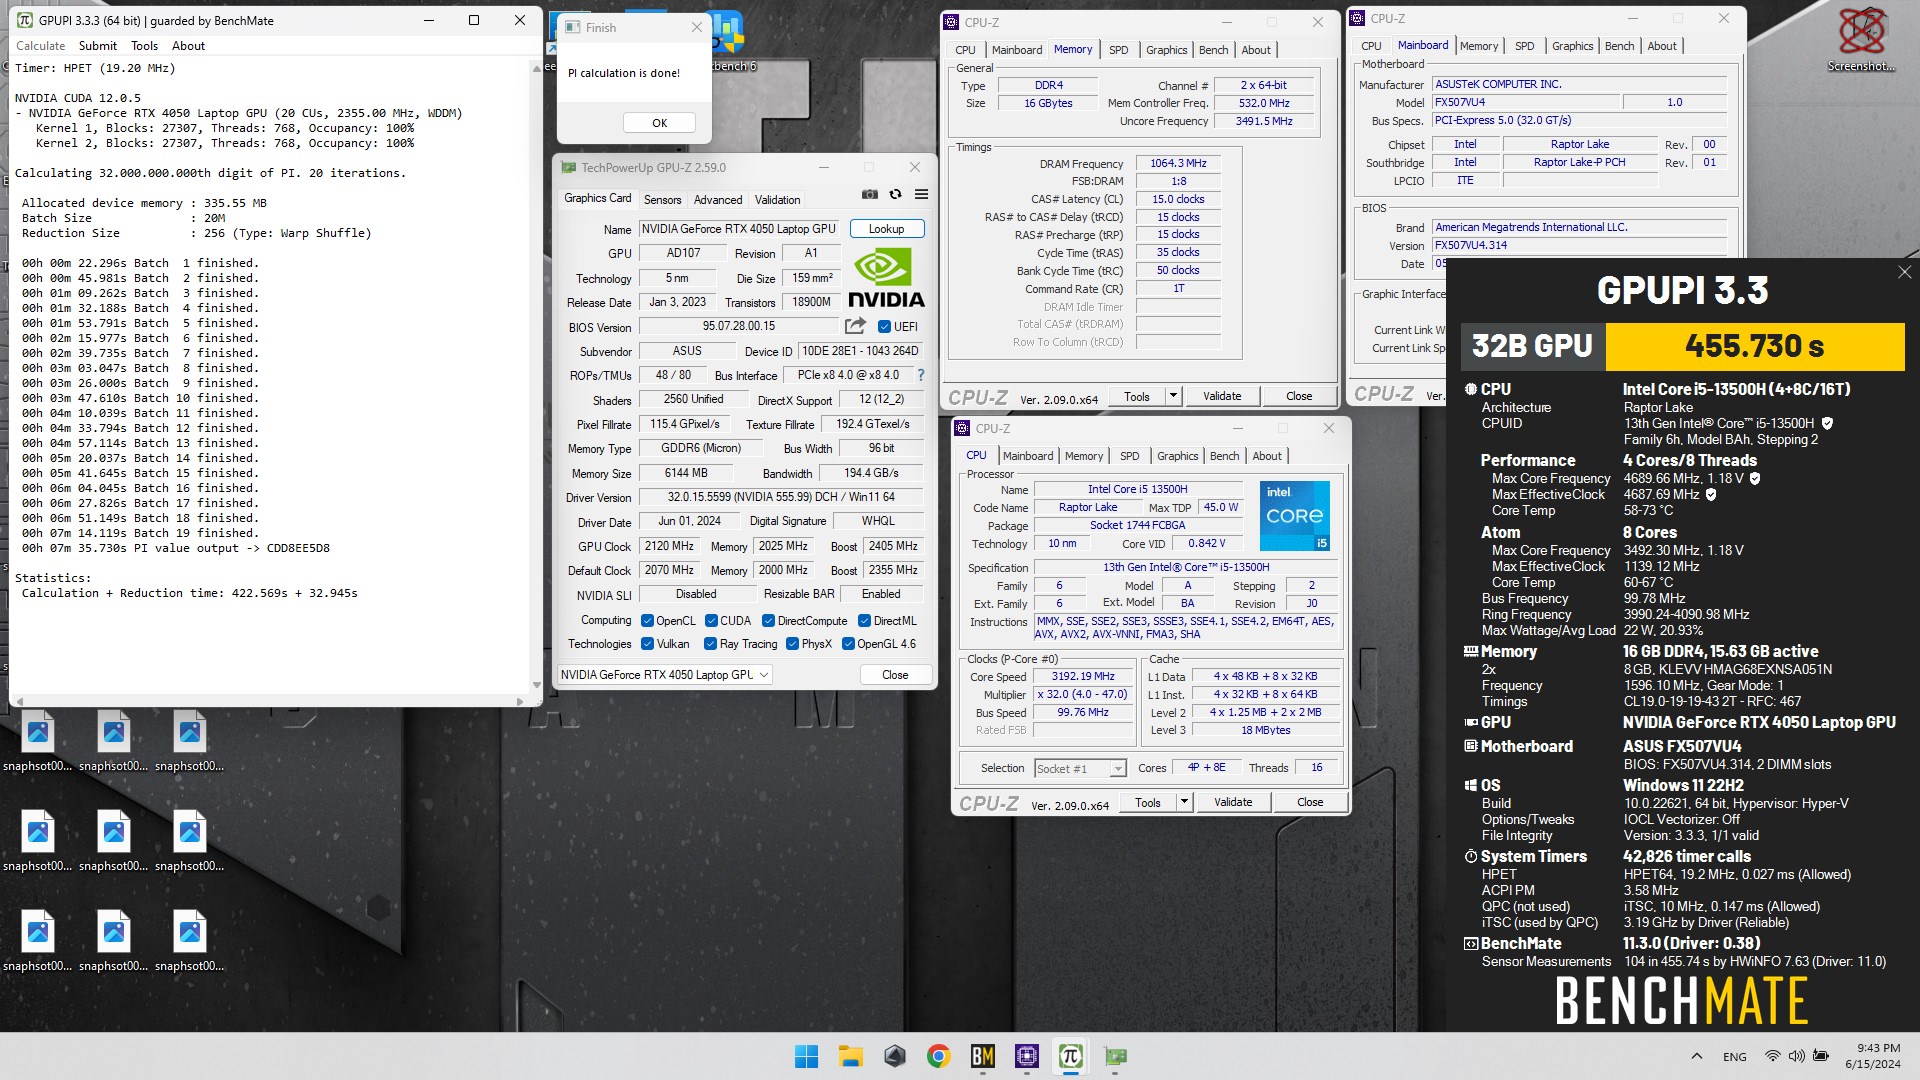Click the ENG language indicator in the taskbar
The width and height of the screenshot is (1920, 1080).
[1735, 1056]
